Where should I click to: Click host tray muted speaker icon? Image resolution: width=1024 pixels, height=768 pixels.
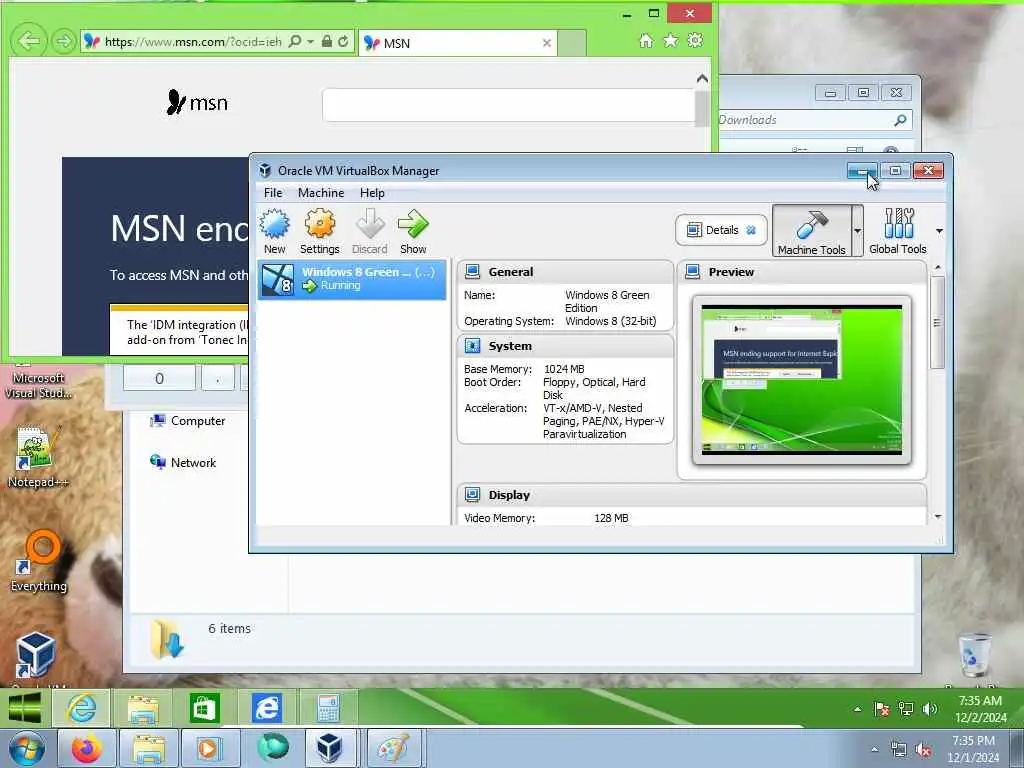pyautogui.click(x=923, y=750)
